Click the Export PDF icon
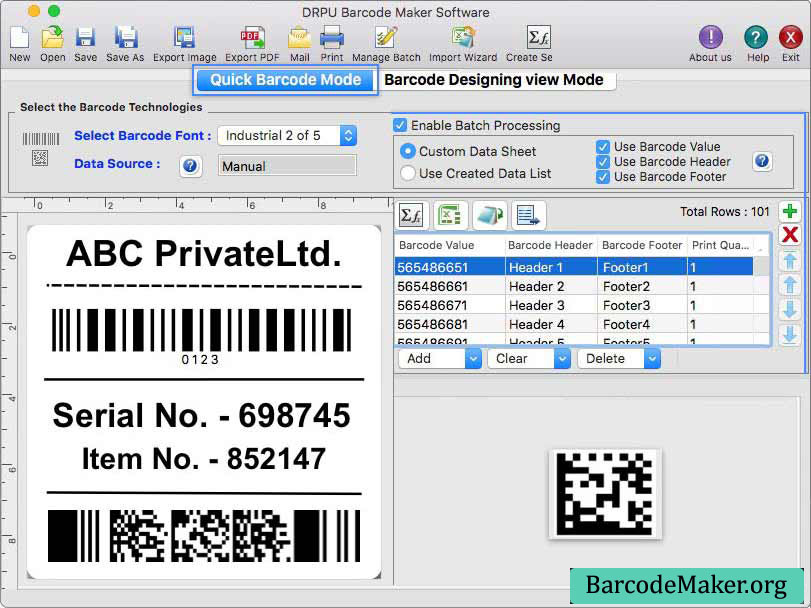This screenshot has height=608, width=811. (x=252, y=38)
